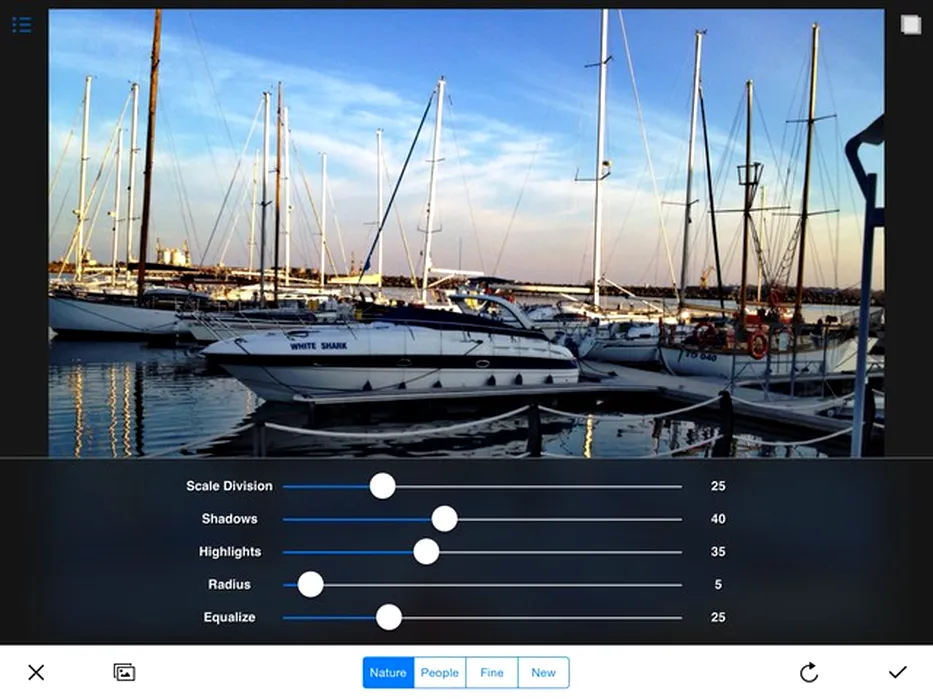Switch to the People preset tab
This screenshot has height=700, width=933.
click(x=439, y=673)
